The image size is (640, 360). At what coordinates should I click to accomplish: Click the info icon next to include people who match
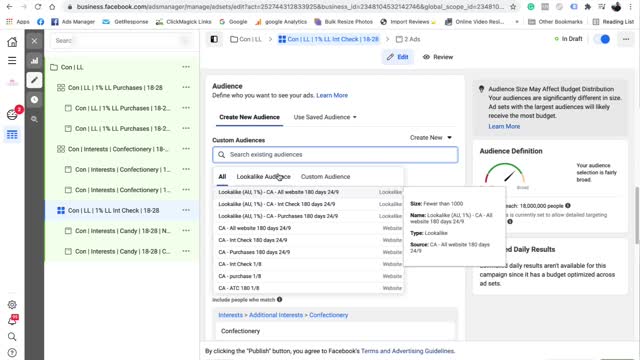280,300
